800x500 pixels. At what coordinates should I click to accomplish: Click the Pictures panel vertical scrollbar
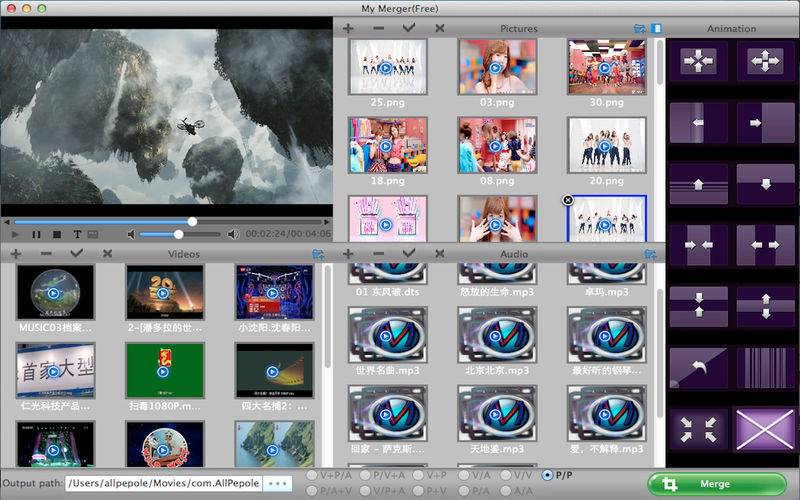tap(659, 61)
